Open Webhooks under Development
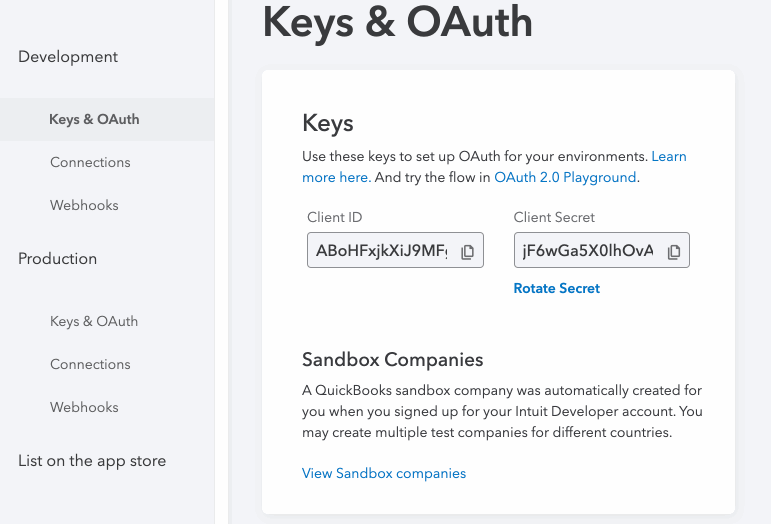The height and width of the screenshot is (524, 771). point(84,205)
